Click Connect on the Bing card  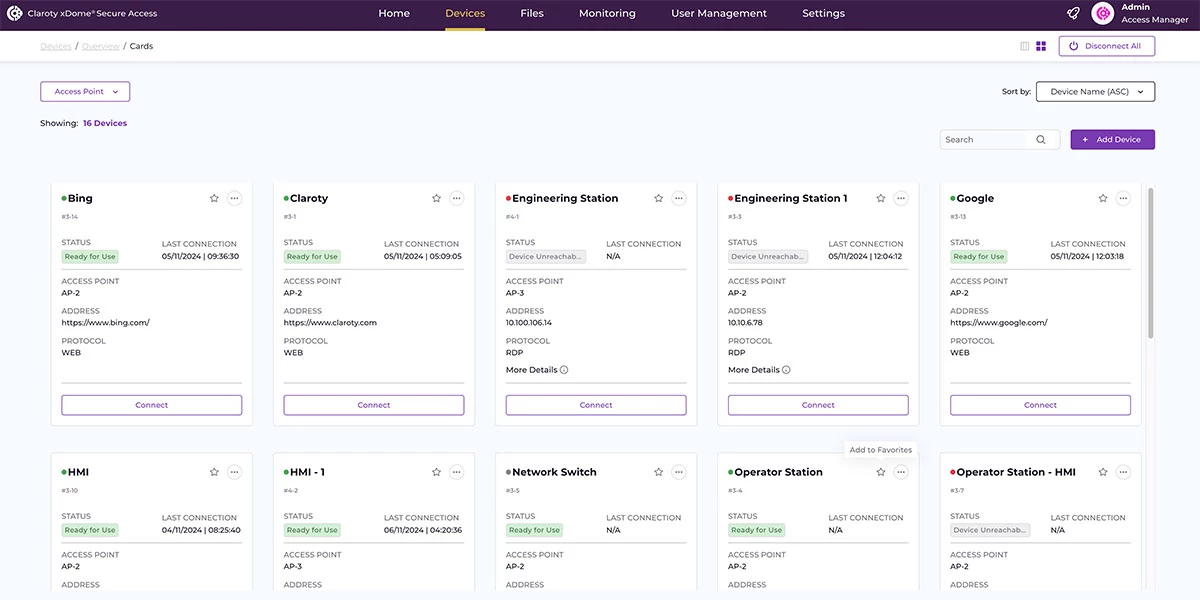(x=152, y=405)
